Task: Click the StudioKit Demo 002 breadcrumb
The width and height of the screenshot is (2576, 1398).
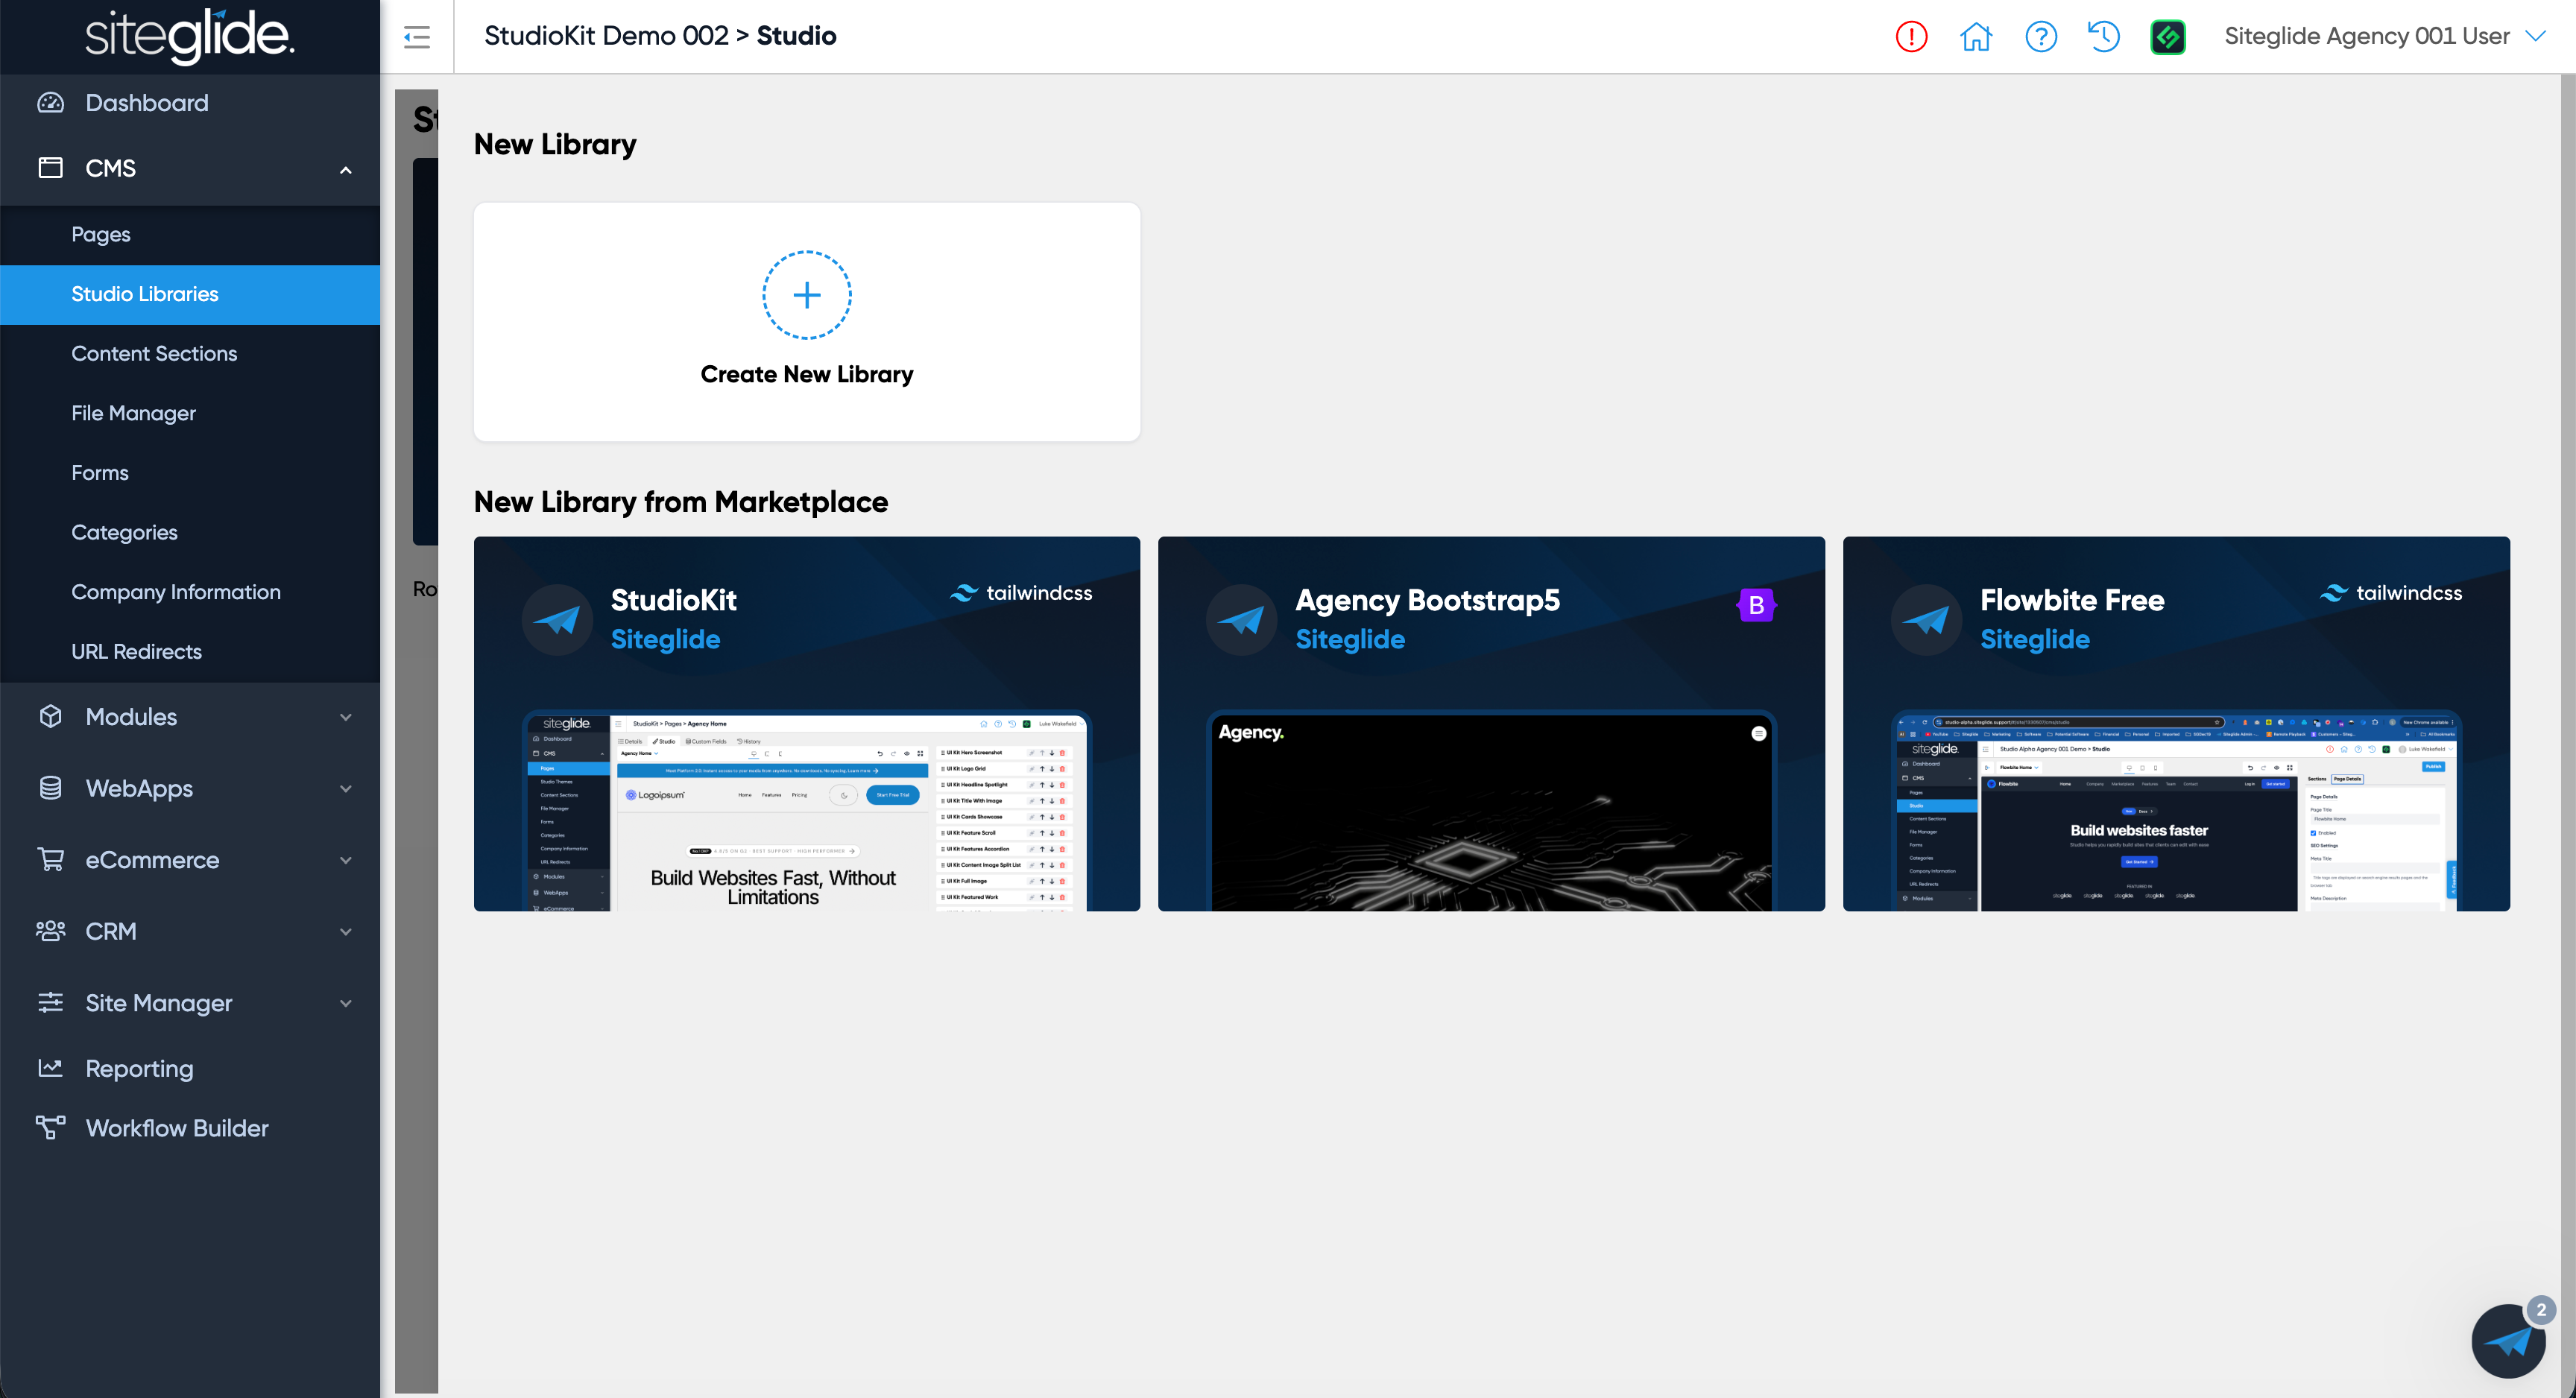Action: point(606,36)
